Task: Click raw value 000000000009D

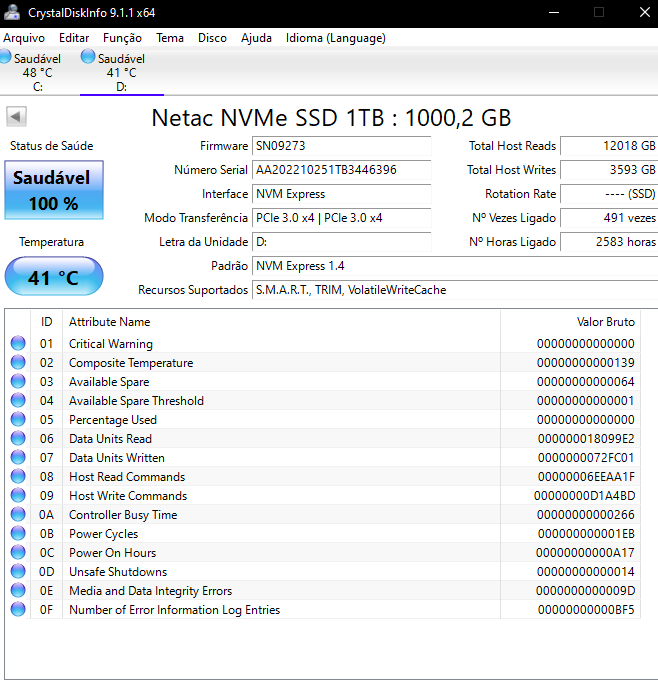Action: pyautogui.click(x=585, y=591)
